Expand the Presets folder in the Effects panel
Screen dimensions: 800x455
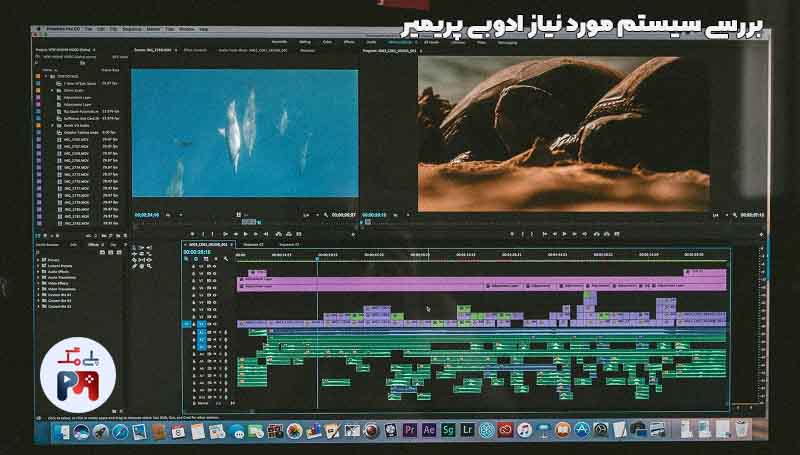coord(38,260)
